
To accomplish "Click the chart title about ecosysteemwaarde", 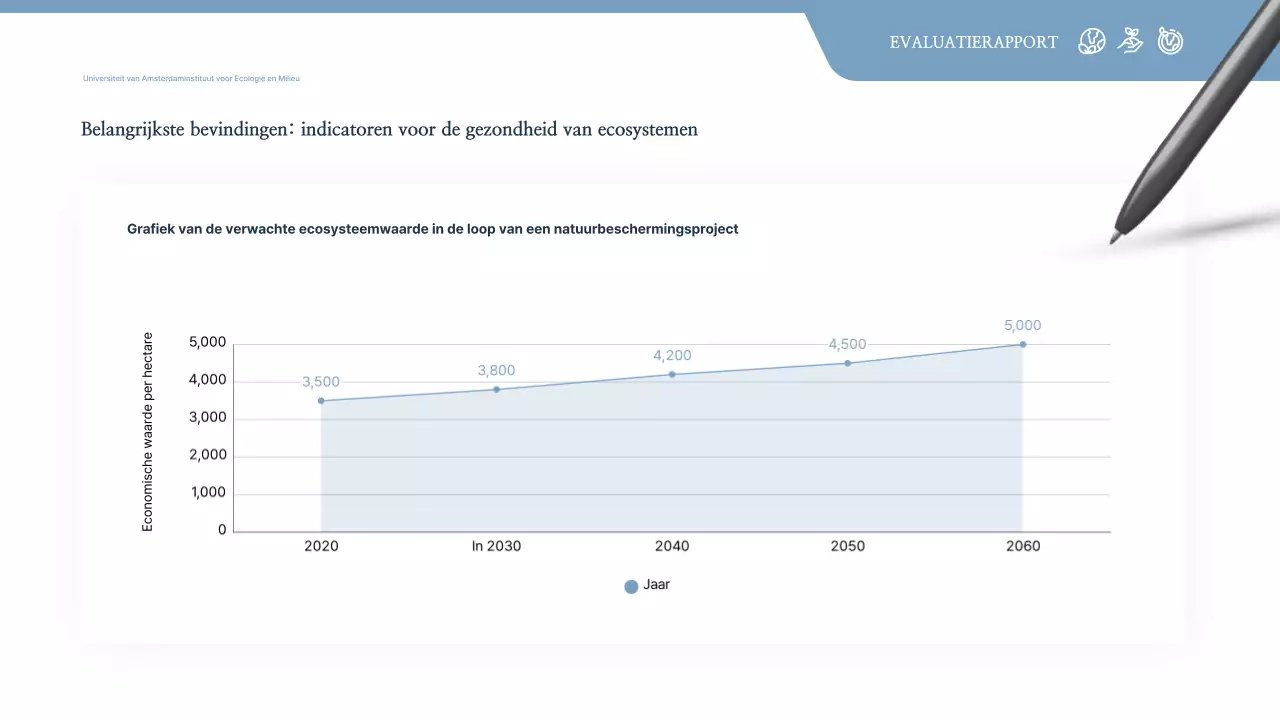I will (x=432, y=229).
